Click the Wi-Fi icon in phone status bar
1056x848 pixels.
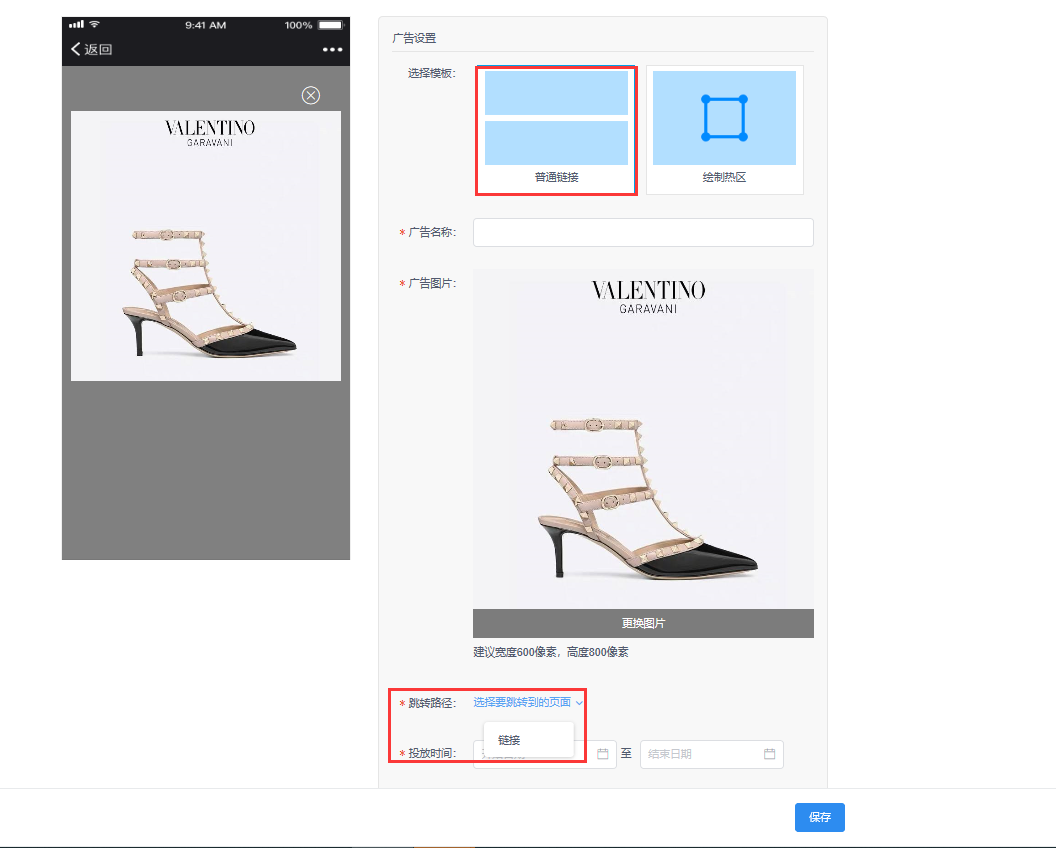(94, 24)
